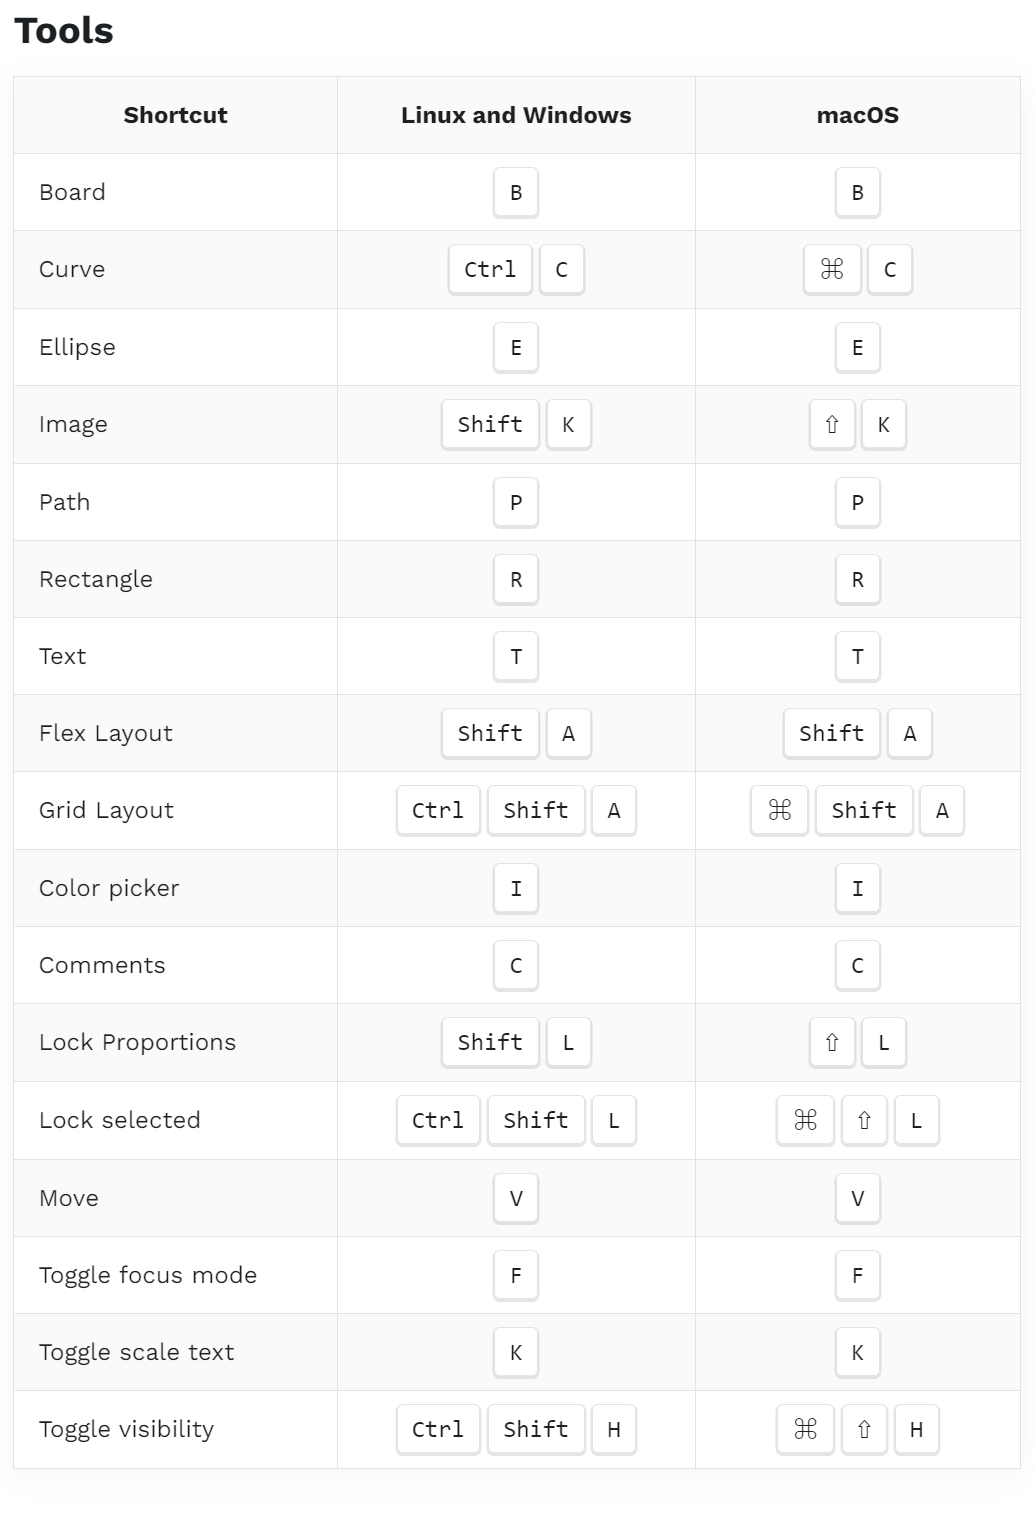Click the Rectangle row label
The width and height of the screenshot is (1035, 1530).
[x=96, y=579]
